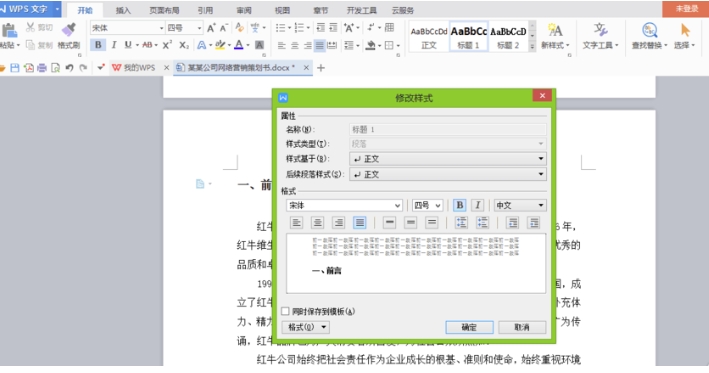
Task: Click Print Preview icon in quick toolbar
Action: [x=56, y=68]
